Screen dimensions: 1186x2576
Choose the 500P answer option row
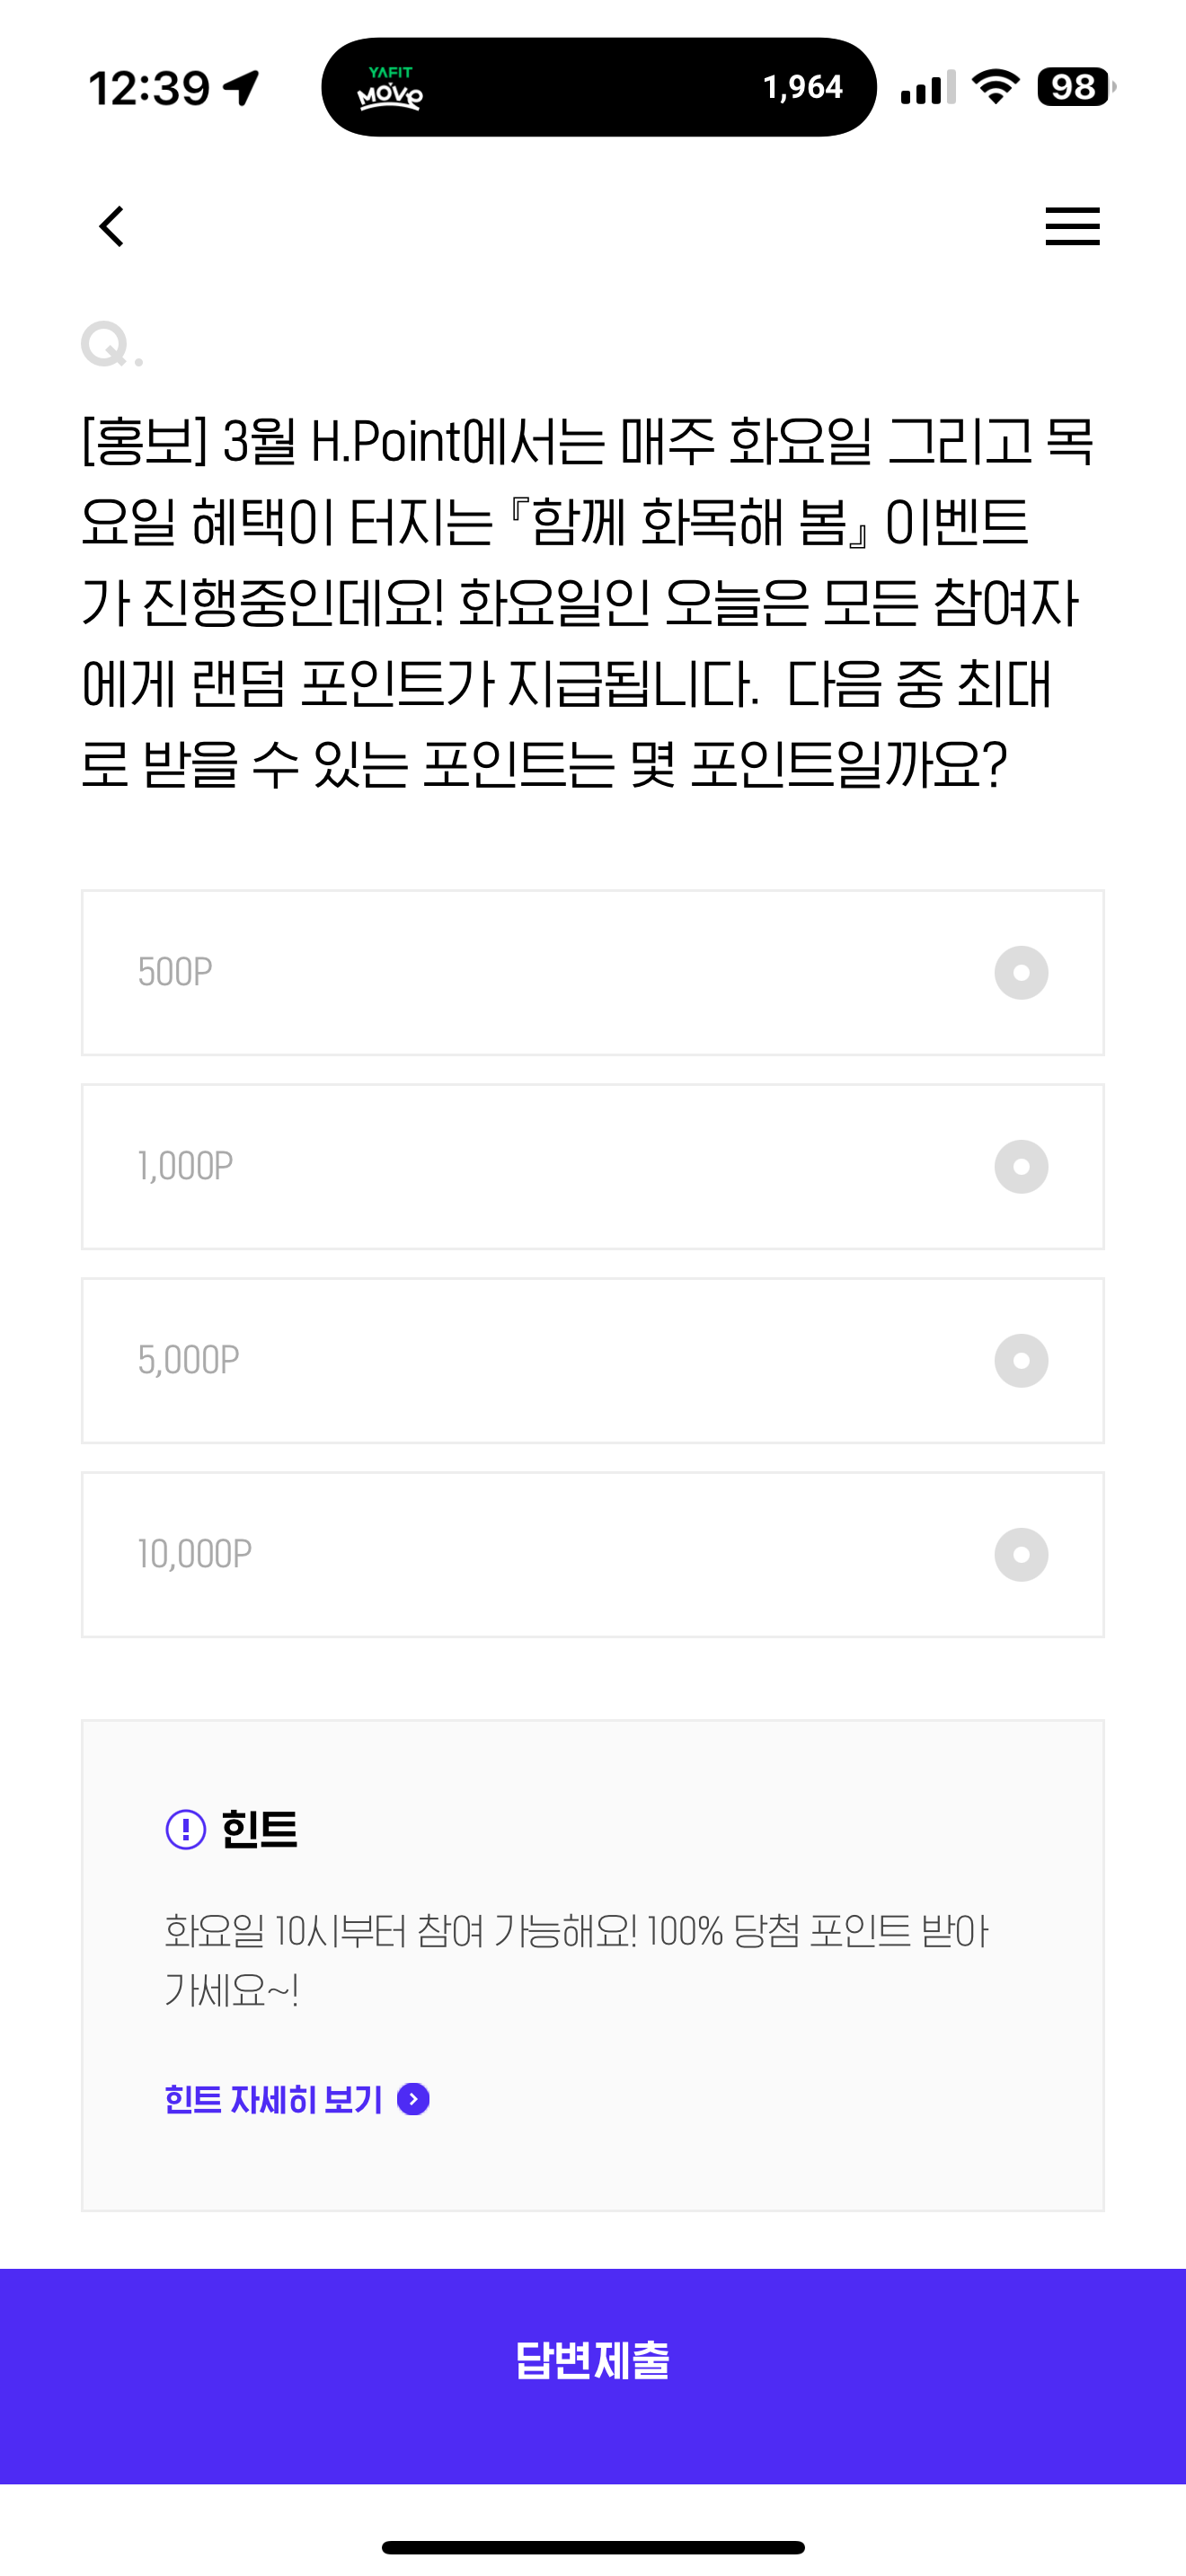pos(593,973)
